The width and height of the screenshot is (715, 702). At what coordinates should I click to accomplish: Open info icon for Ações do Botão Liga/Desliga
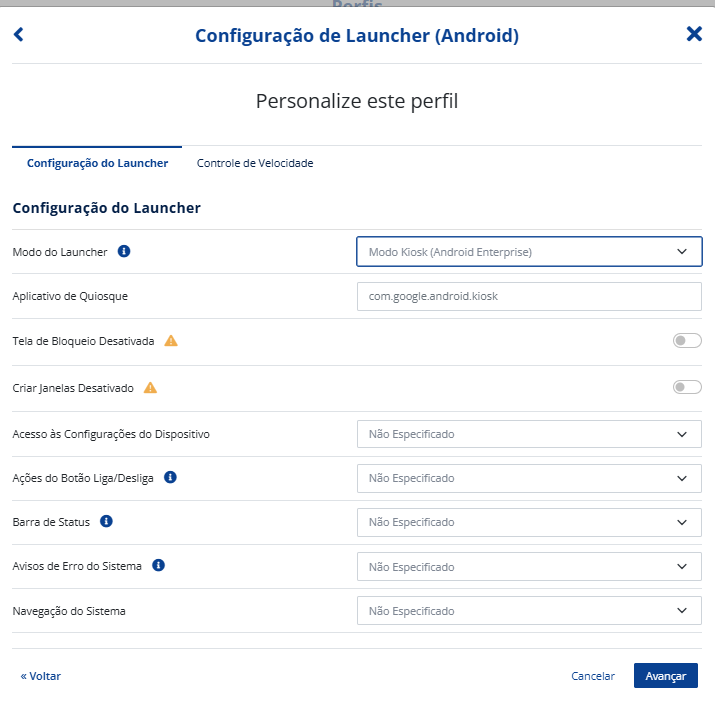click(x=170, y=478)
